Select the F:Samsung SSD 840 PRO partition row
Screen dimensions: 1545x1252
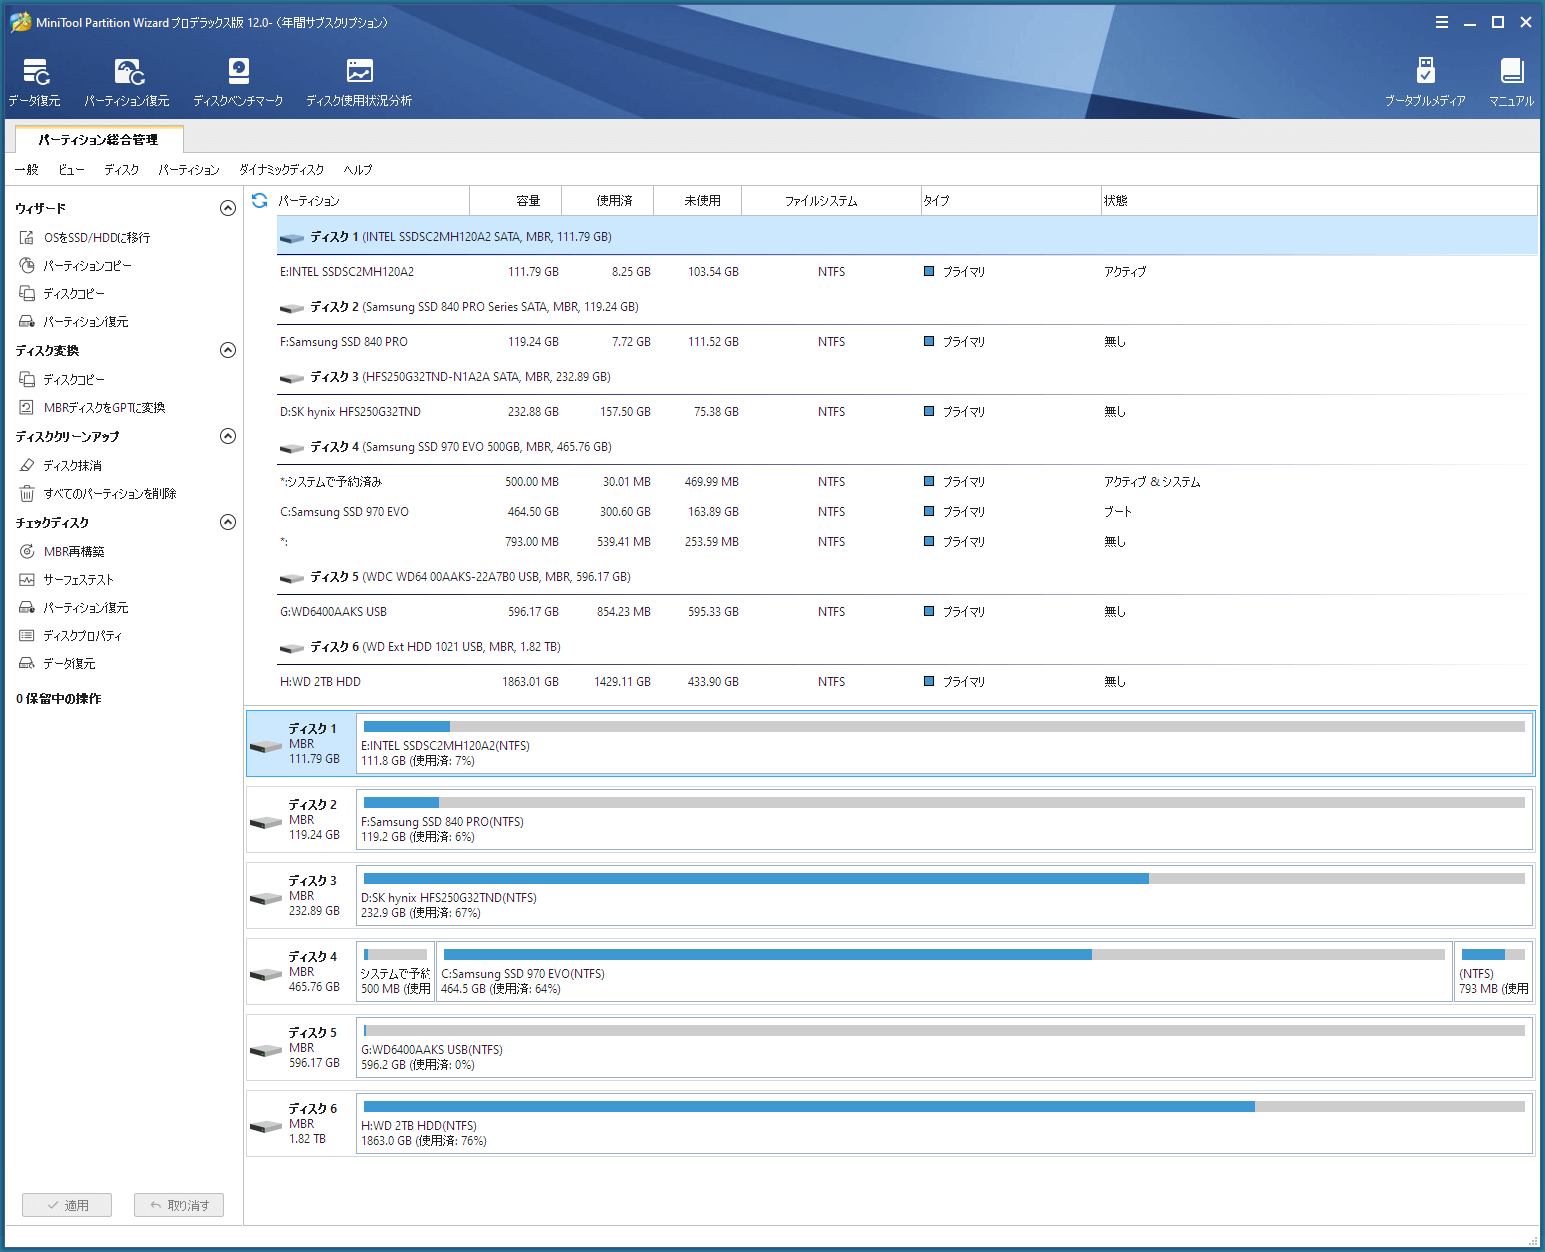[x=907, y=342]
